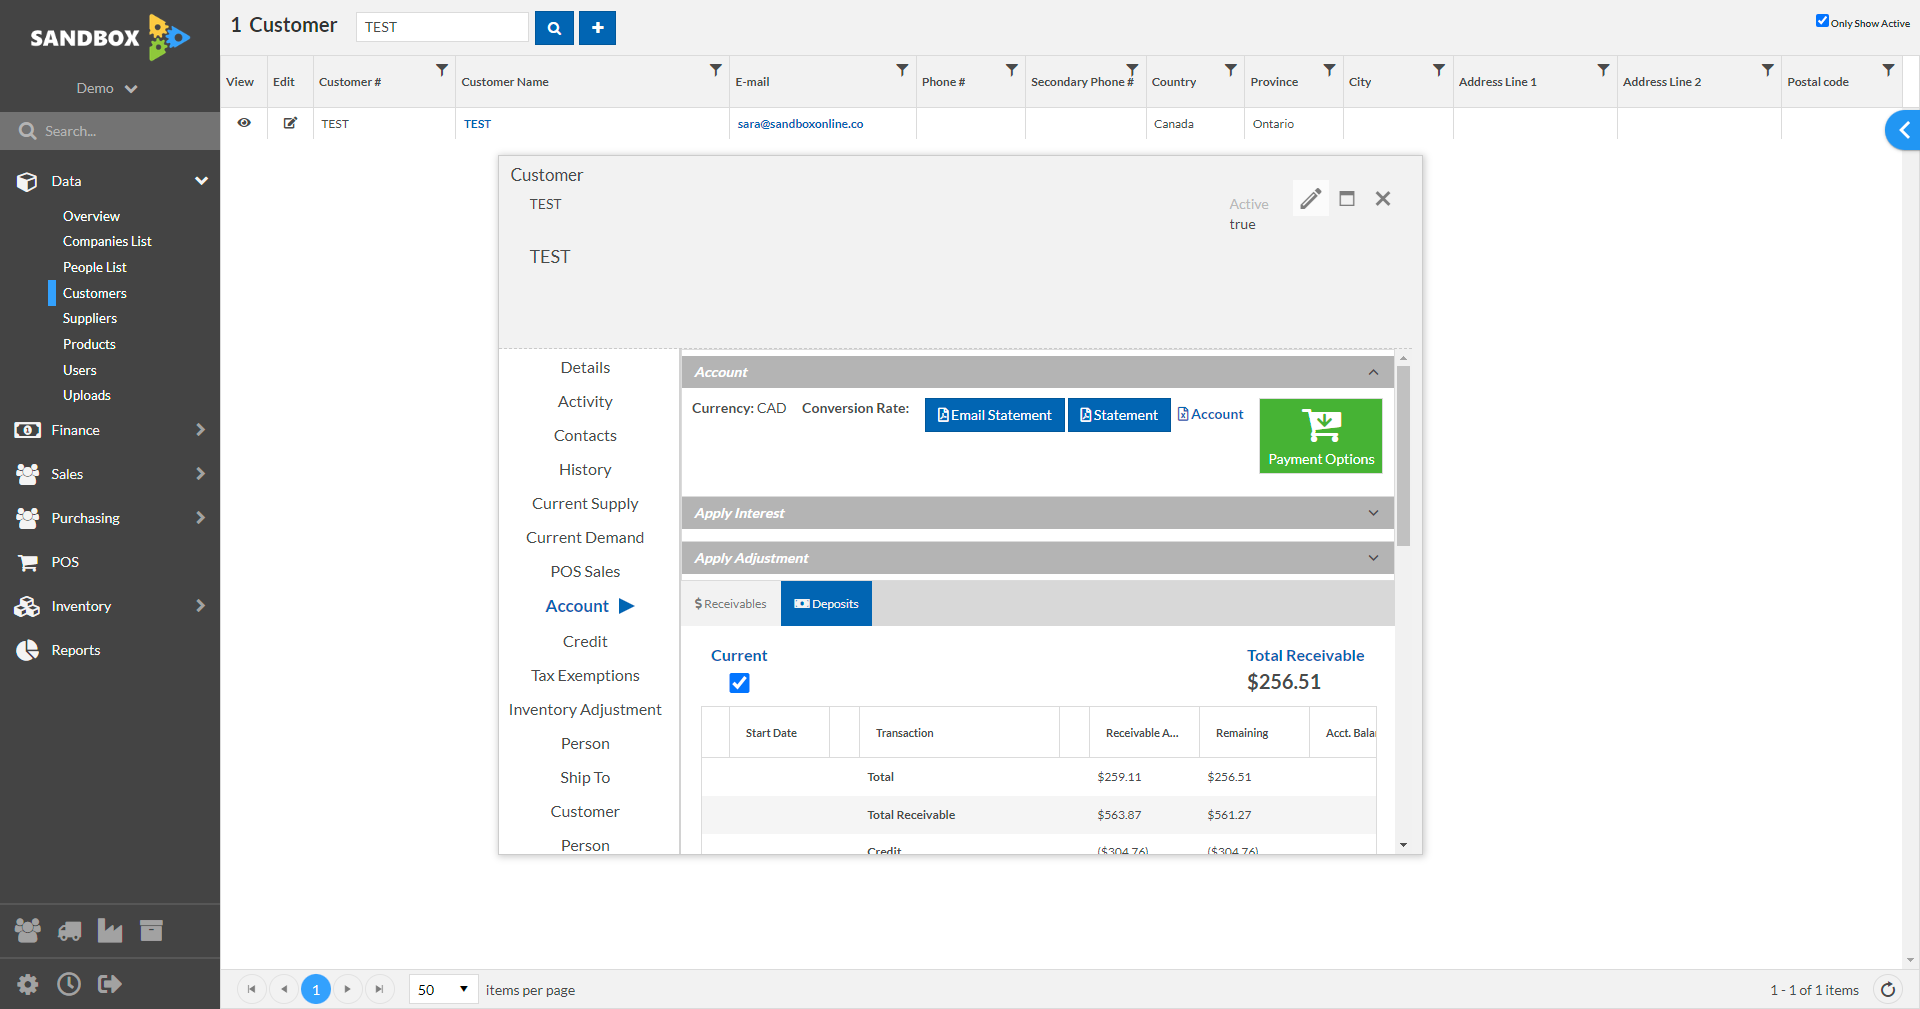Click Email Statement button
Viewport: 1920px width, 1009px height.
(995, 415)
